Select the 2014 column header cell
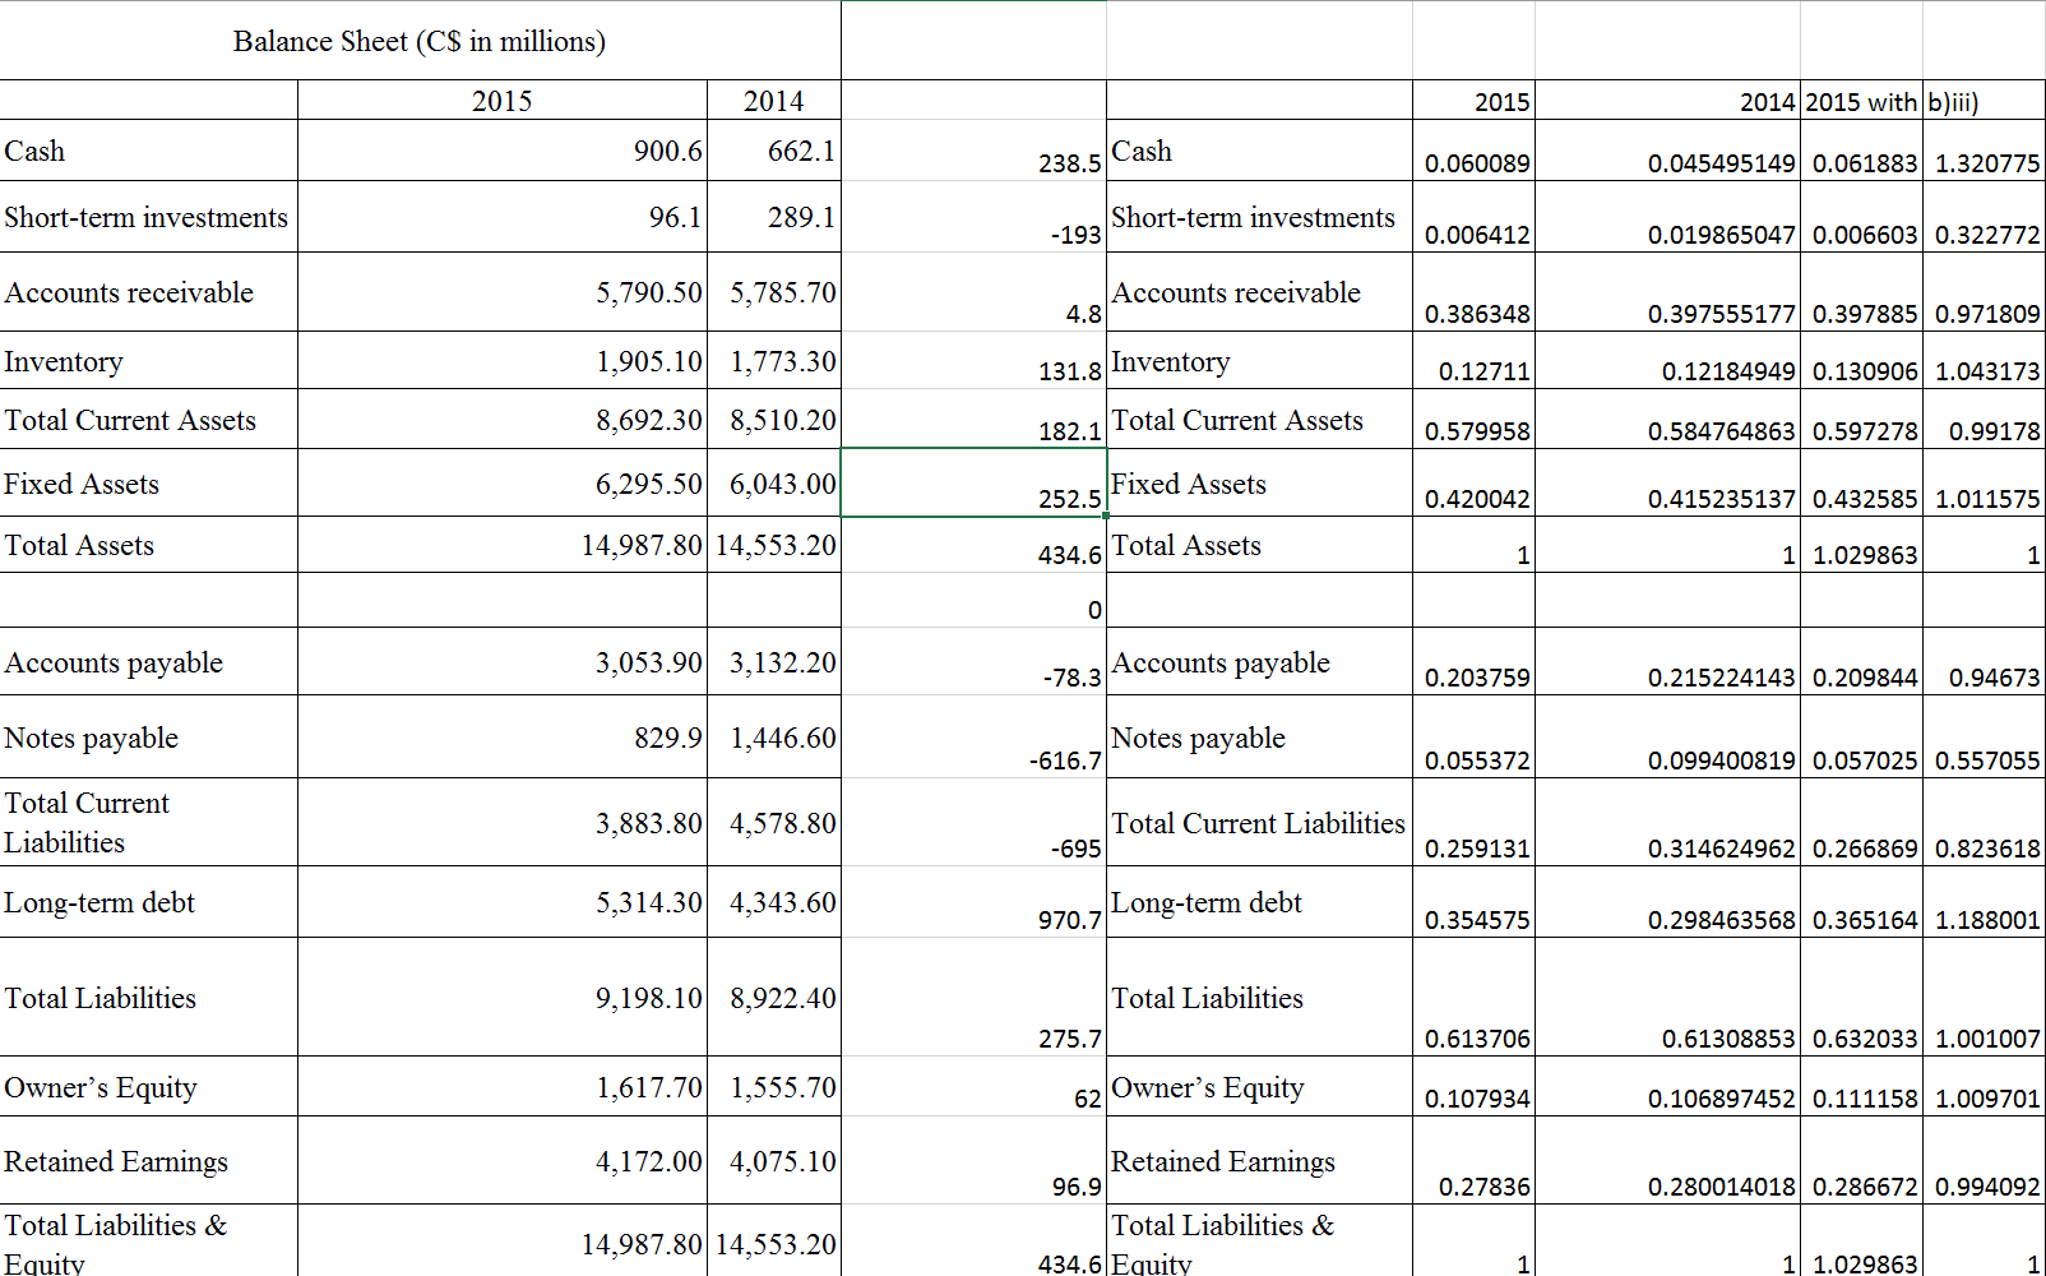 tap(773, 100)
